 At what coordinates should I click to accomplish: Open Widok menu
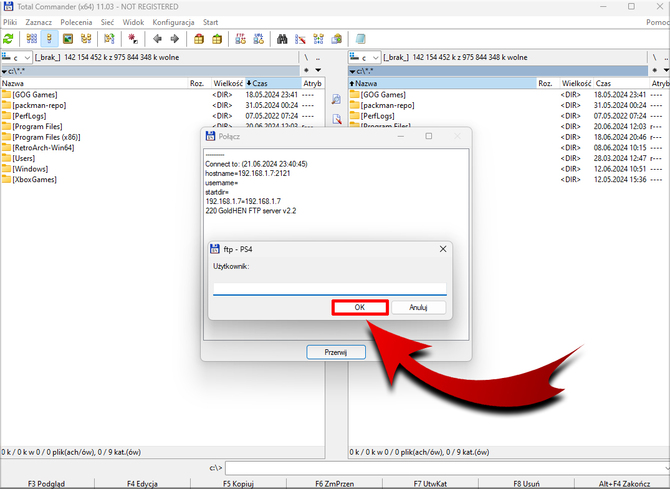(x=133, y=22)
